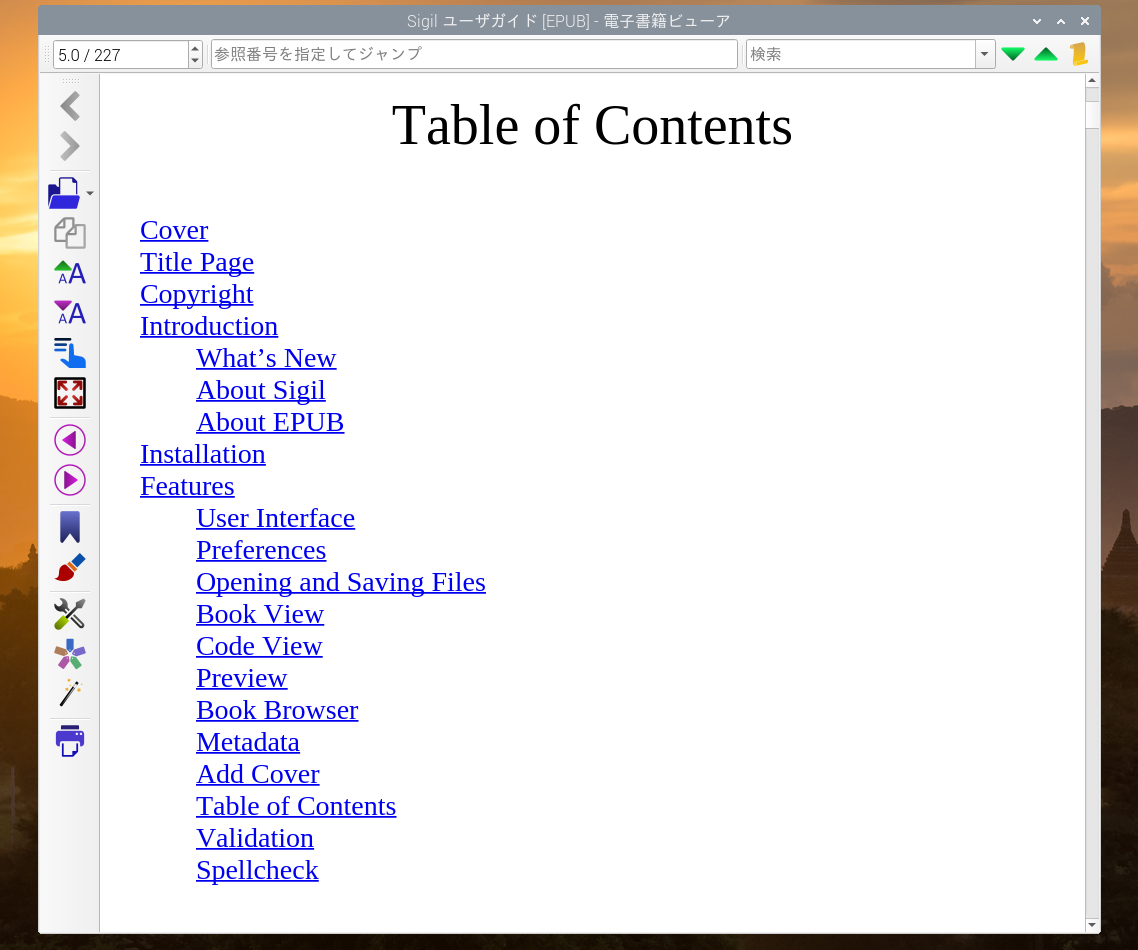Open the table of contents hand icon

pyautogui.click(x=70, y=353)
